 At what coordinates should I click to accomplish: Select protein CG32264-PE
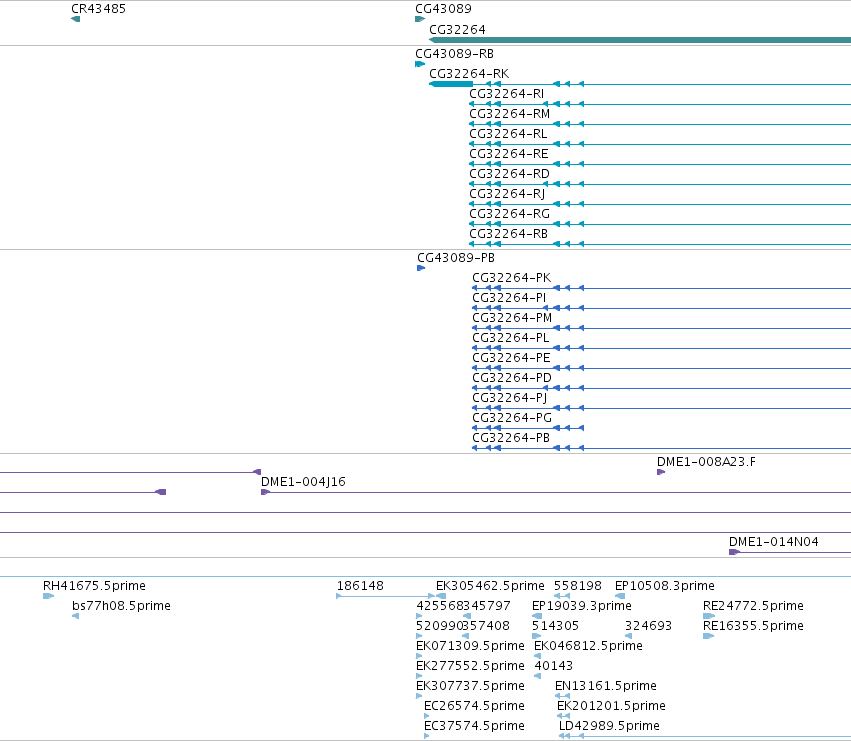[x=511, y=358]
